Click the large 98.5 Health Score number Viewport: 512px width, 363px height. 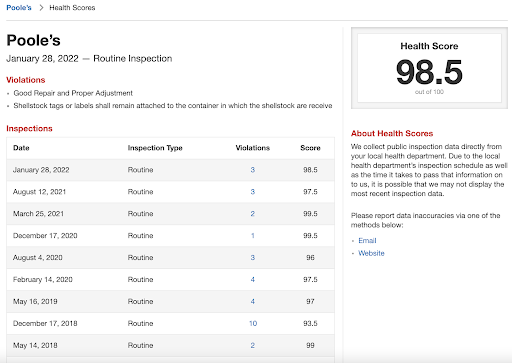coord(429,72)
